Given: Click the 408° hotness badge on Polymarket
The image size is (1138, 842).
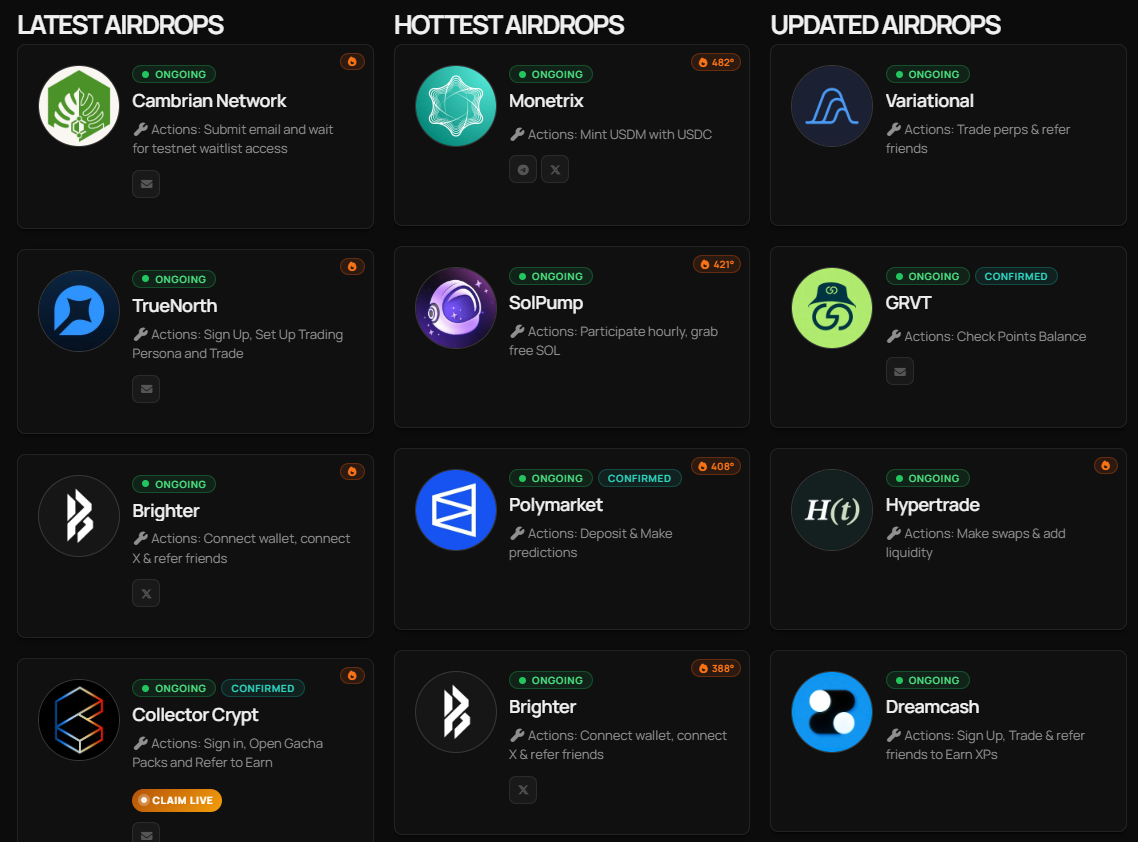Looking at the screenshot, I should pyautogui.click(x=716, y=466).
